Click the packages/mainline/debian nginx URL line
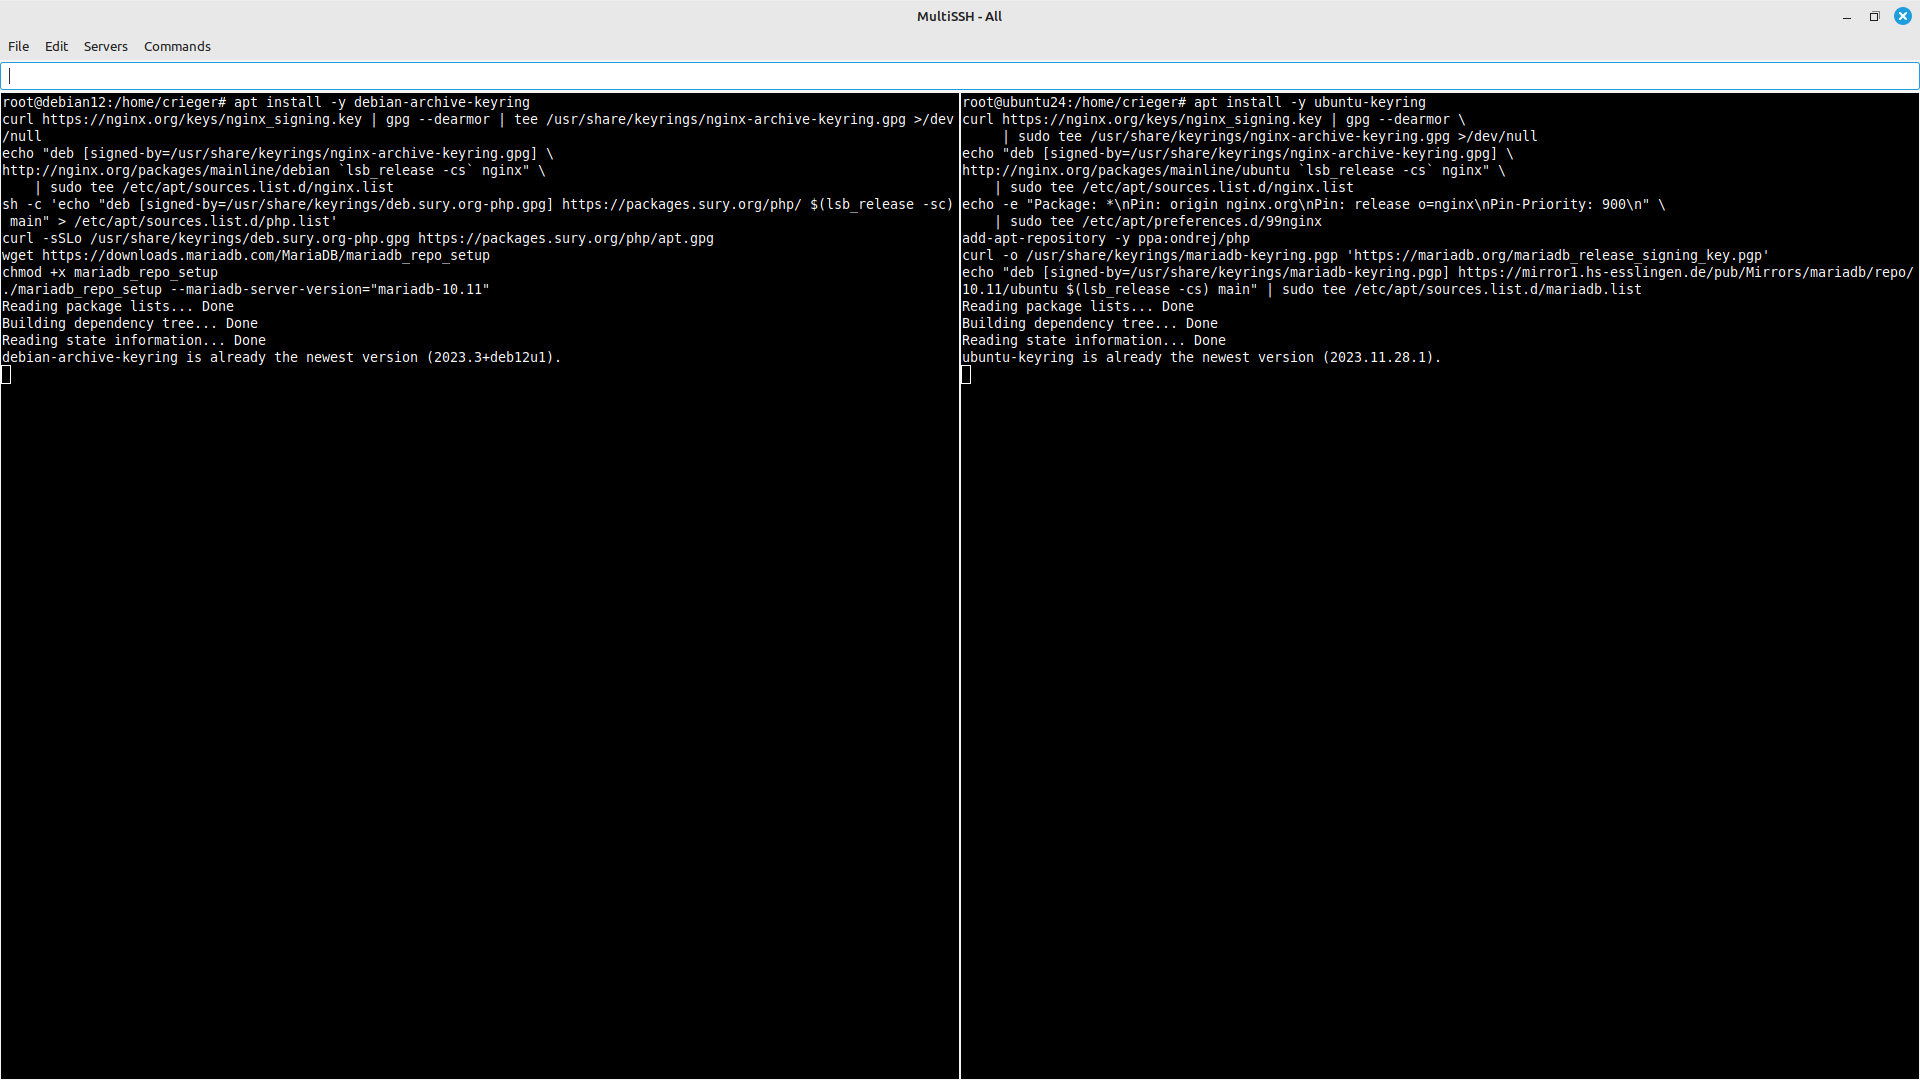1920x1080 pixels. (274, 170)
